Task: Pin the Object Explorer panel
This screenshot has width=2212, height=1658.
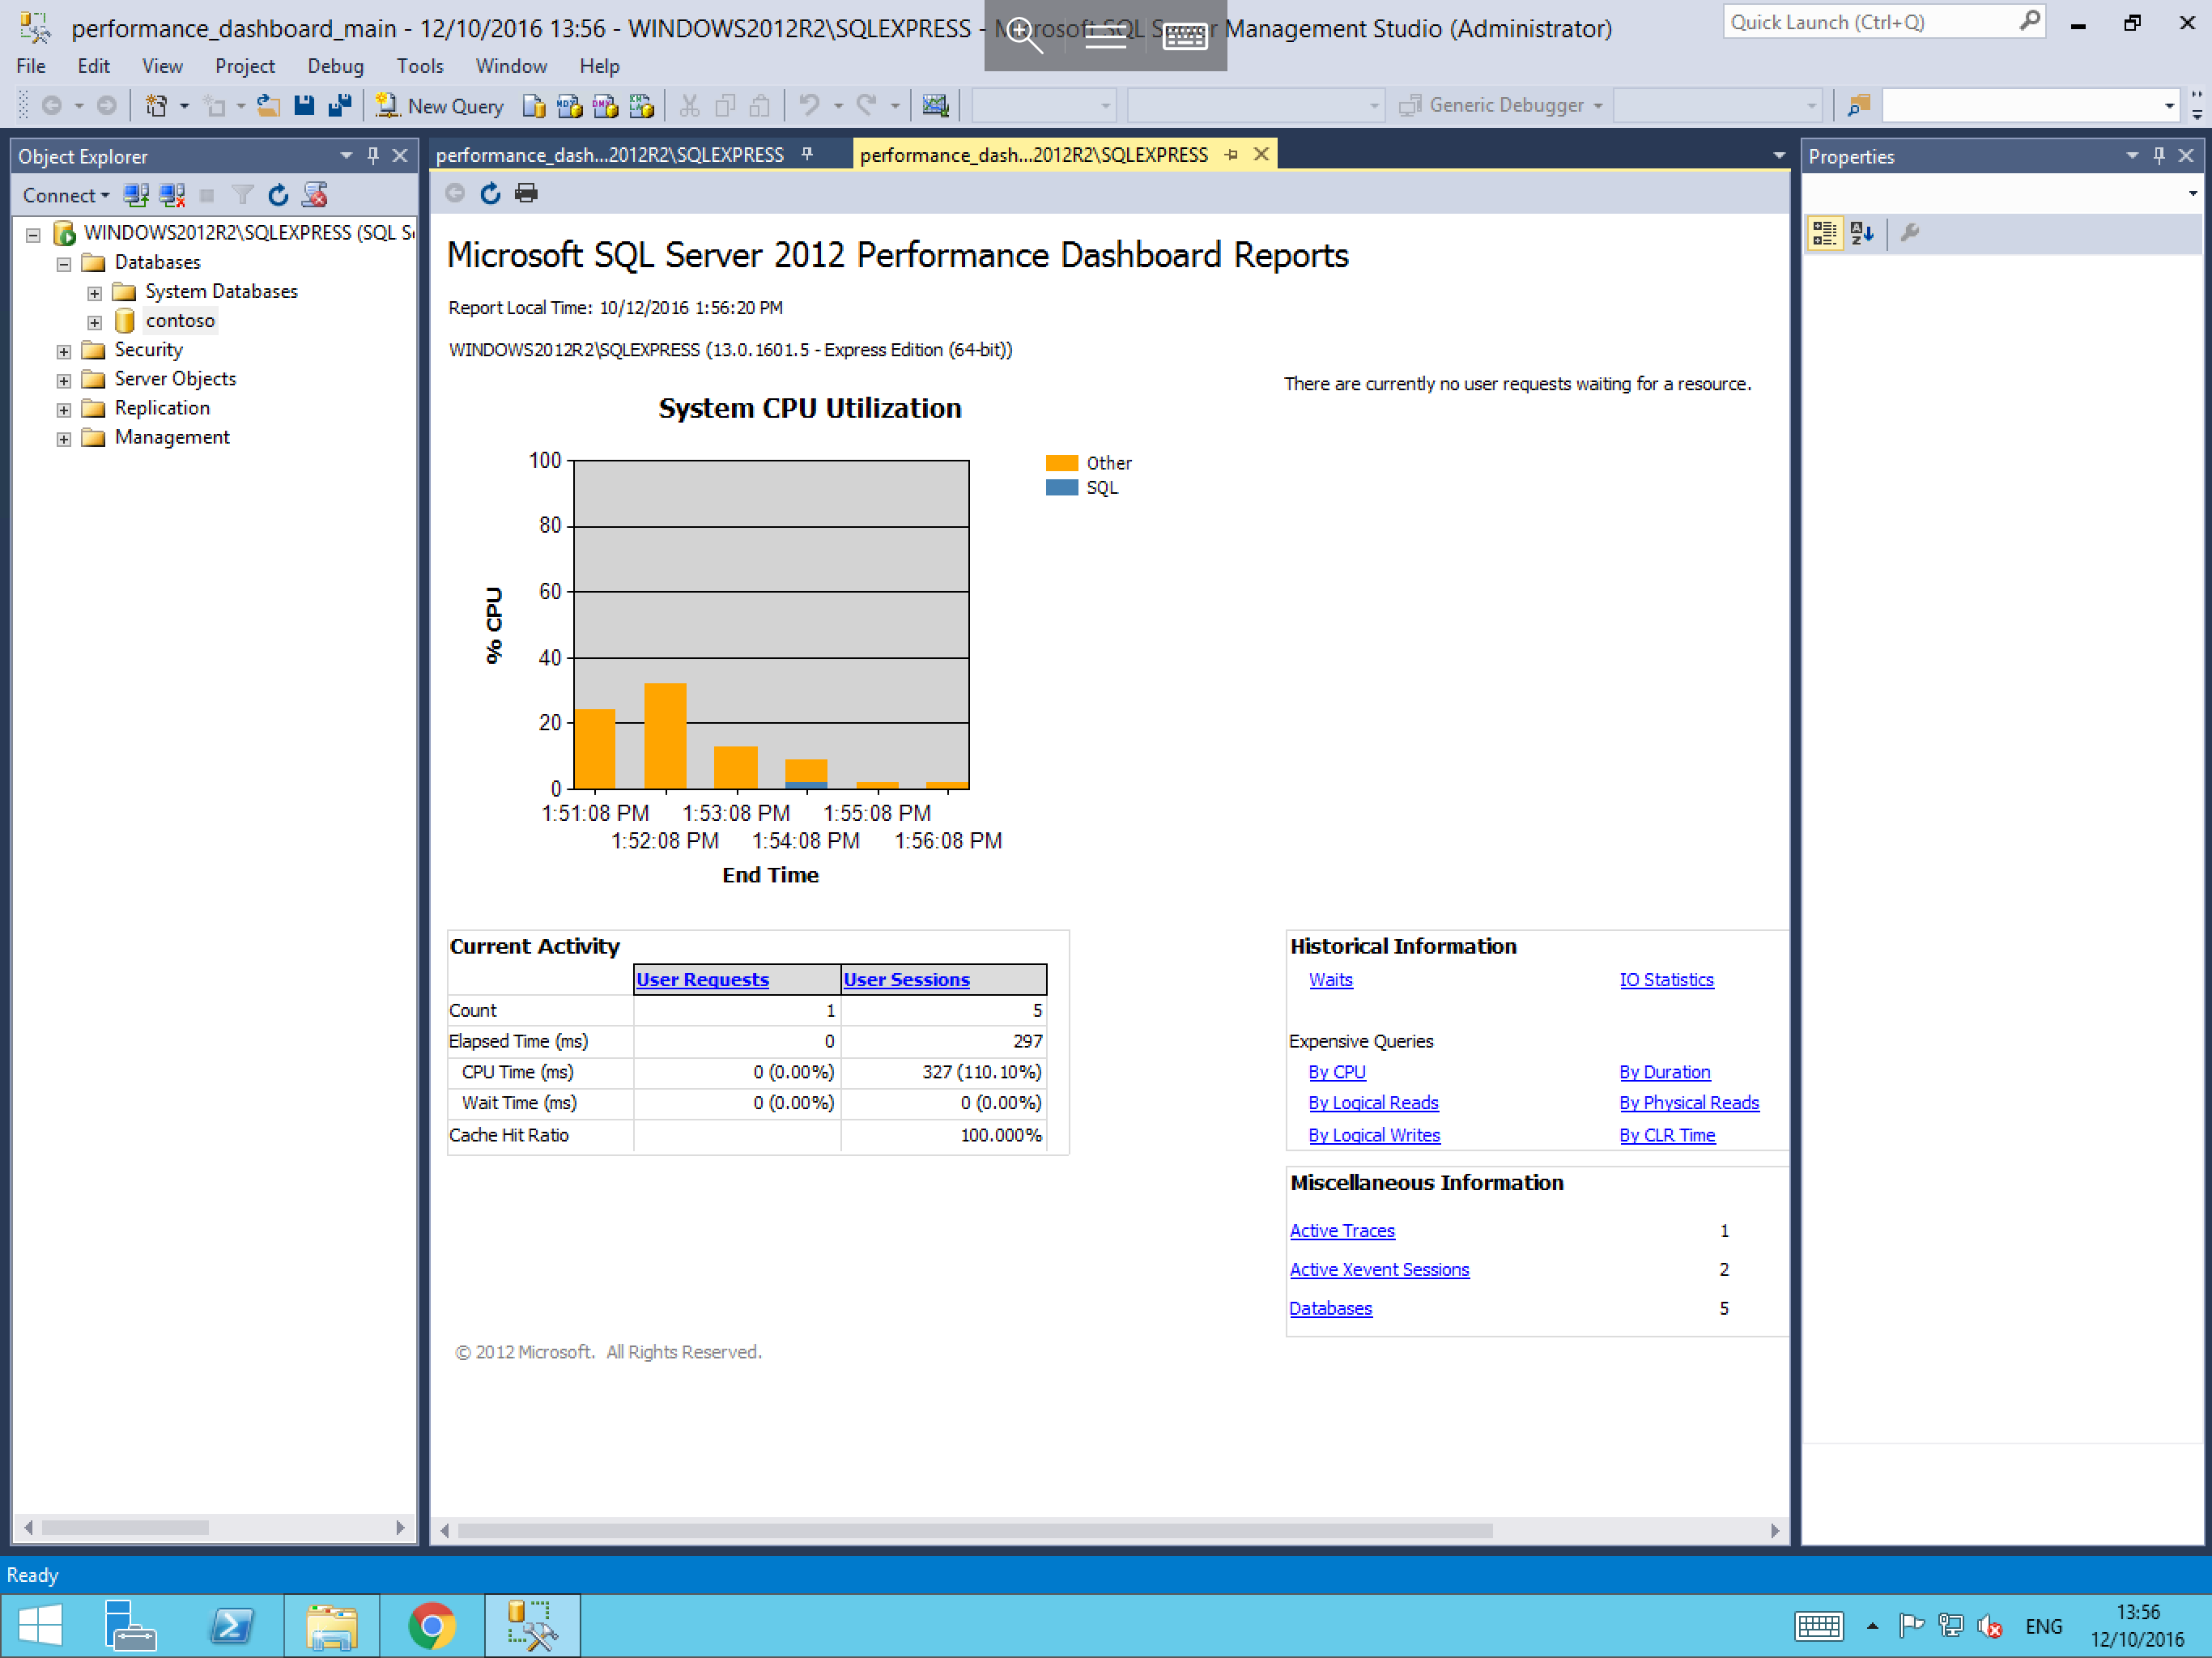Action: (373, 155)
